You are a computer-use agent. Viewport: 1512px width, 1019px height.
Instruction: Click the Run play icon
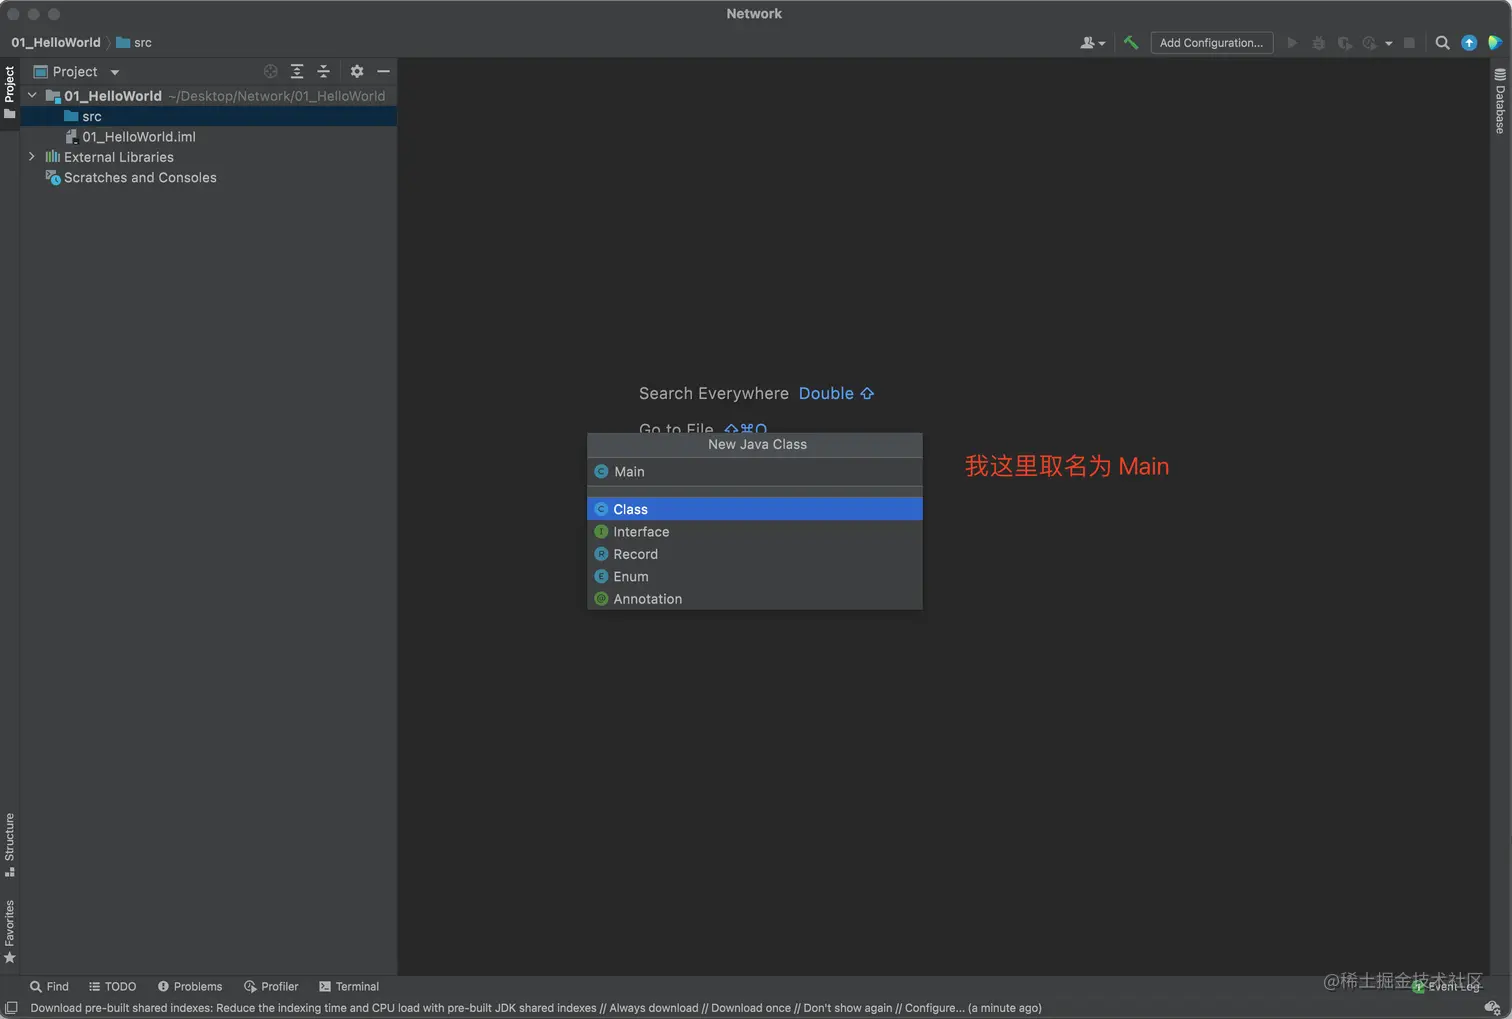point(1292,43)
